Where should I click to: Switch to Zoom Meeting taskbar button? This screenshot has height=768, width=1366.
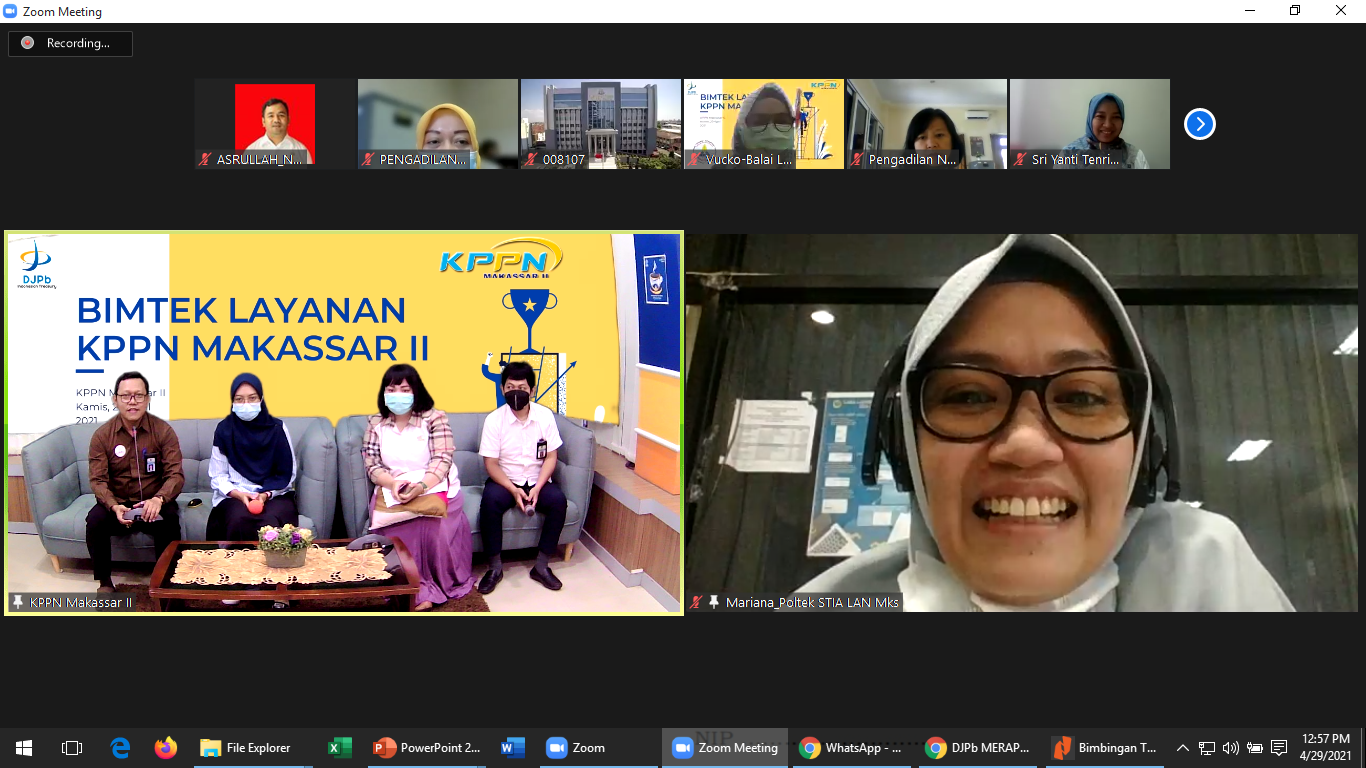click(725, 747)
